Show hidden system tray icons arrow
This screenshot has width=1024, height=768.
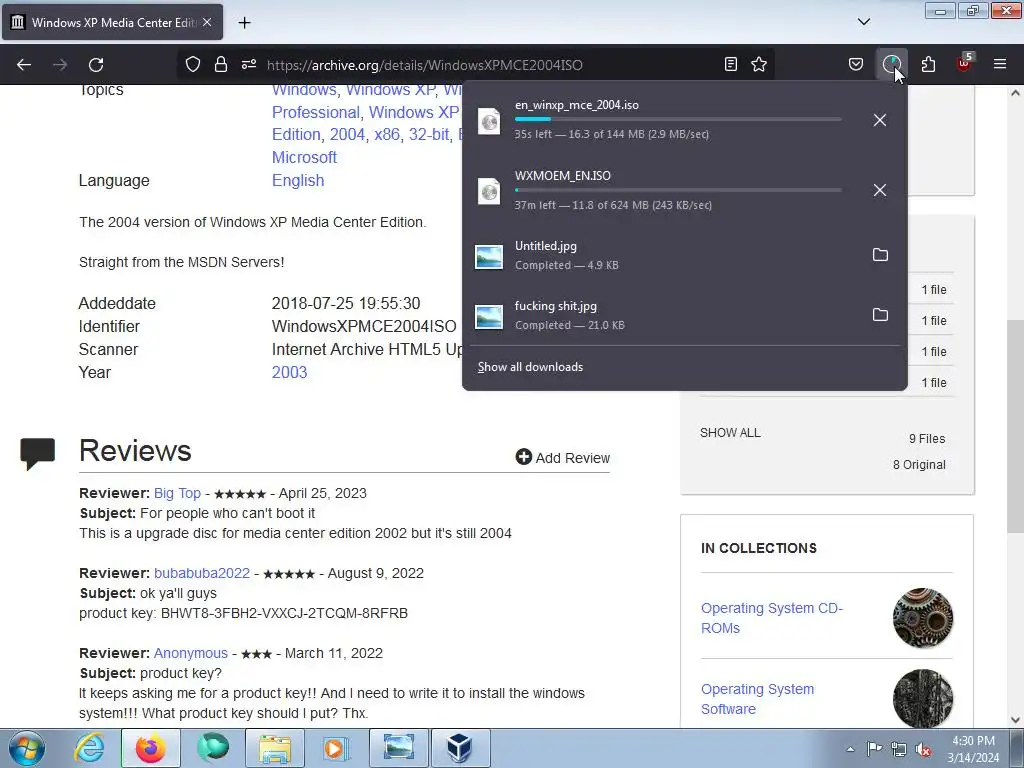pyautogui.click(x=850, y=749)
